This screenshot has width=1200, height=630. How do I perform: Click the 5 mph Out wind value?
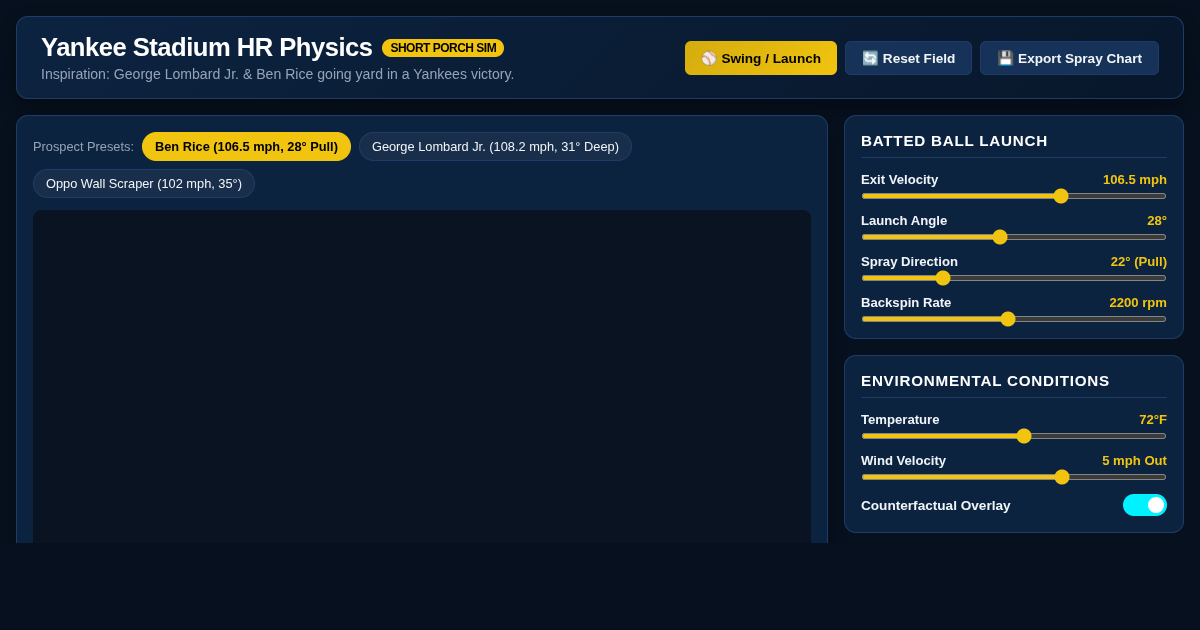point(1135,461)
